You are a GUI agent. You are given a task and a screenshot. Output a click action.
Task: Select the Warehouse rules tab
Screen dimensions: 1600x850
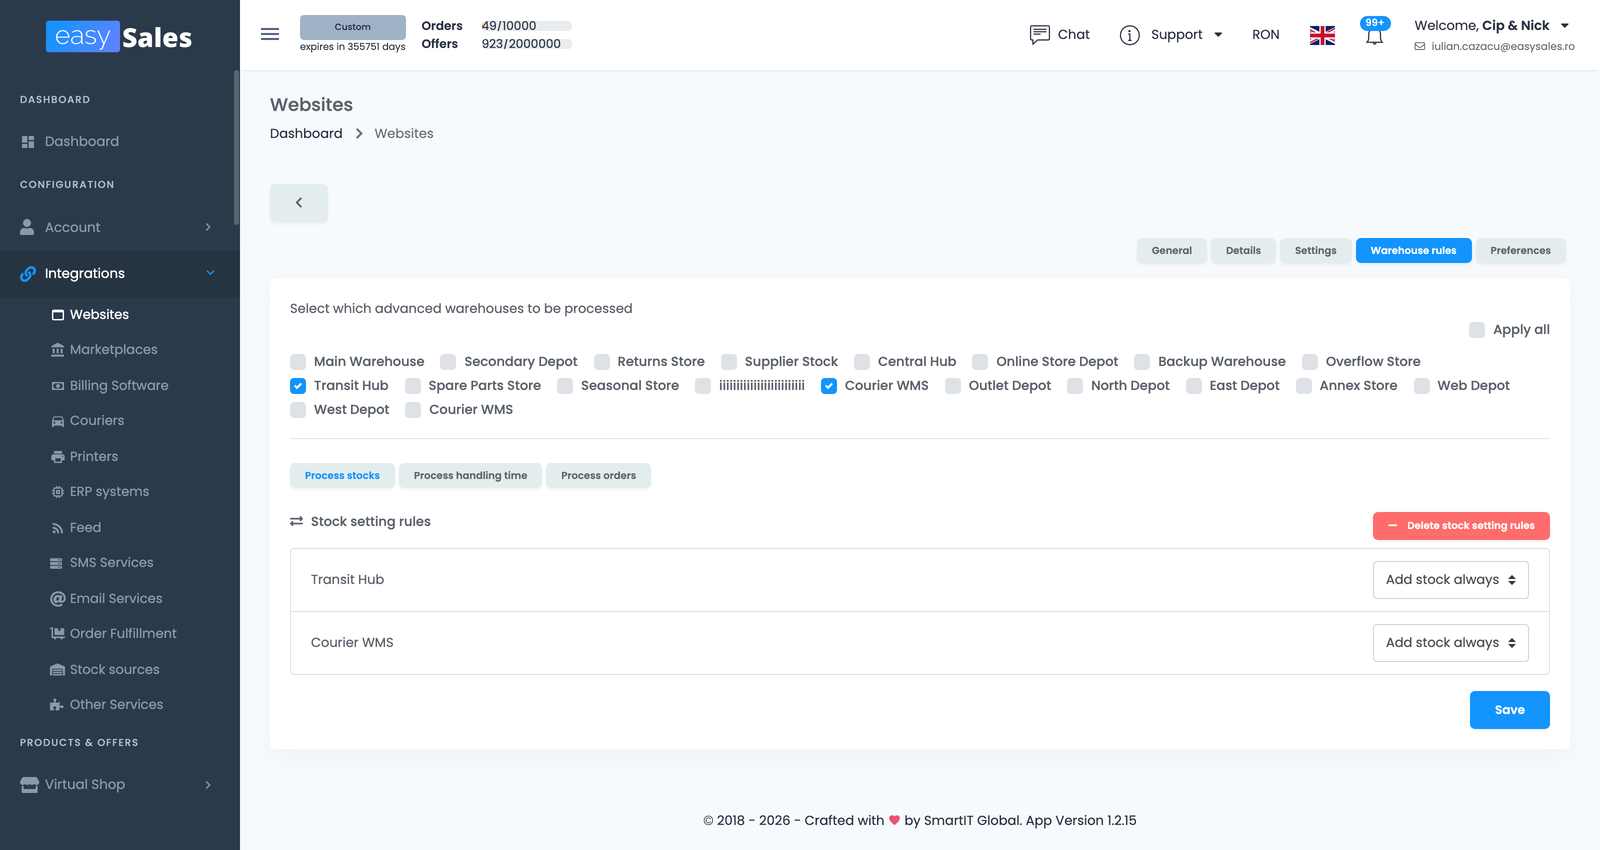[1413, 251]
